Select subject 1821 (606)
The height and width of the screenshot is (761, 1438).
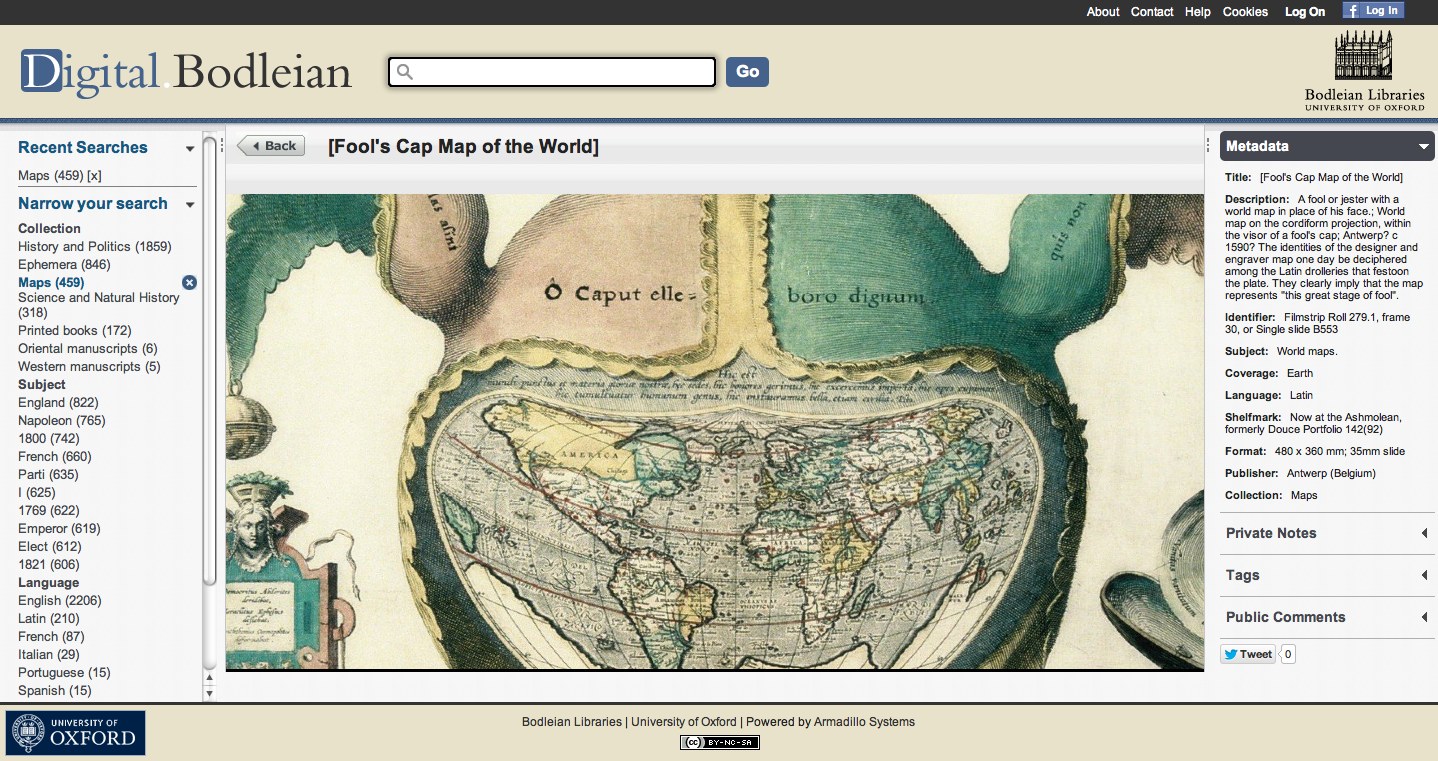click(x=49, y=565)
